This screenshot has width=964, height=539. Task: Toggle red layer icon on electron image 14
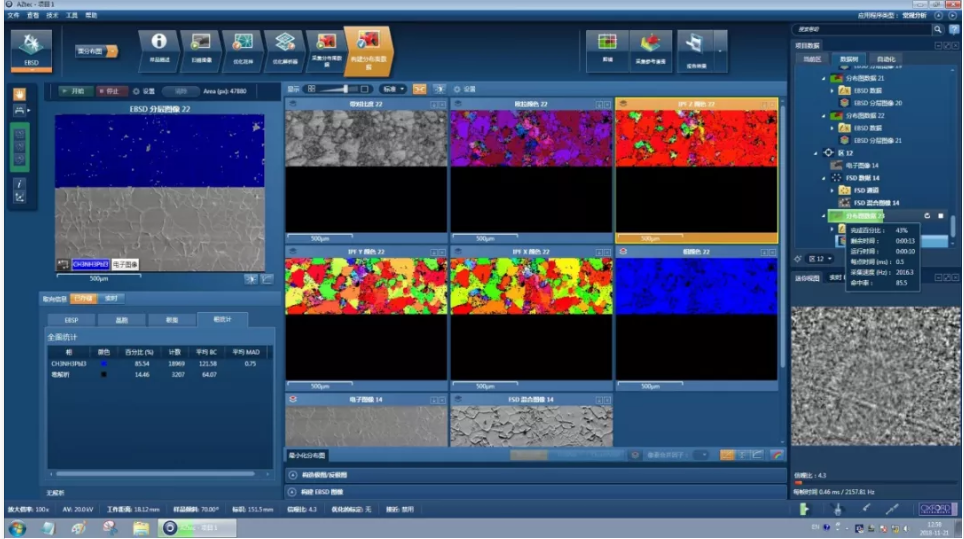coord(293,399)
